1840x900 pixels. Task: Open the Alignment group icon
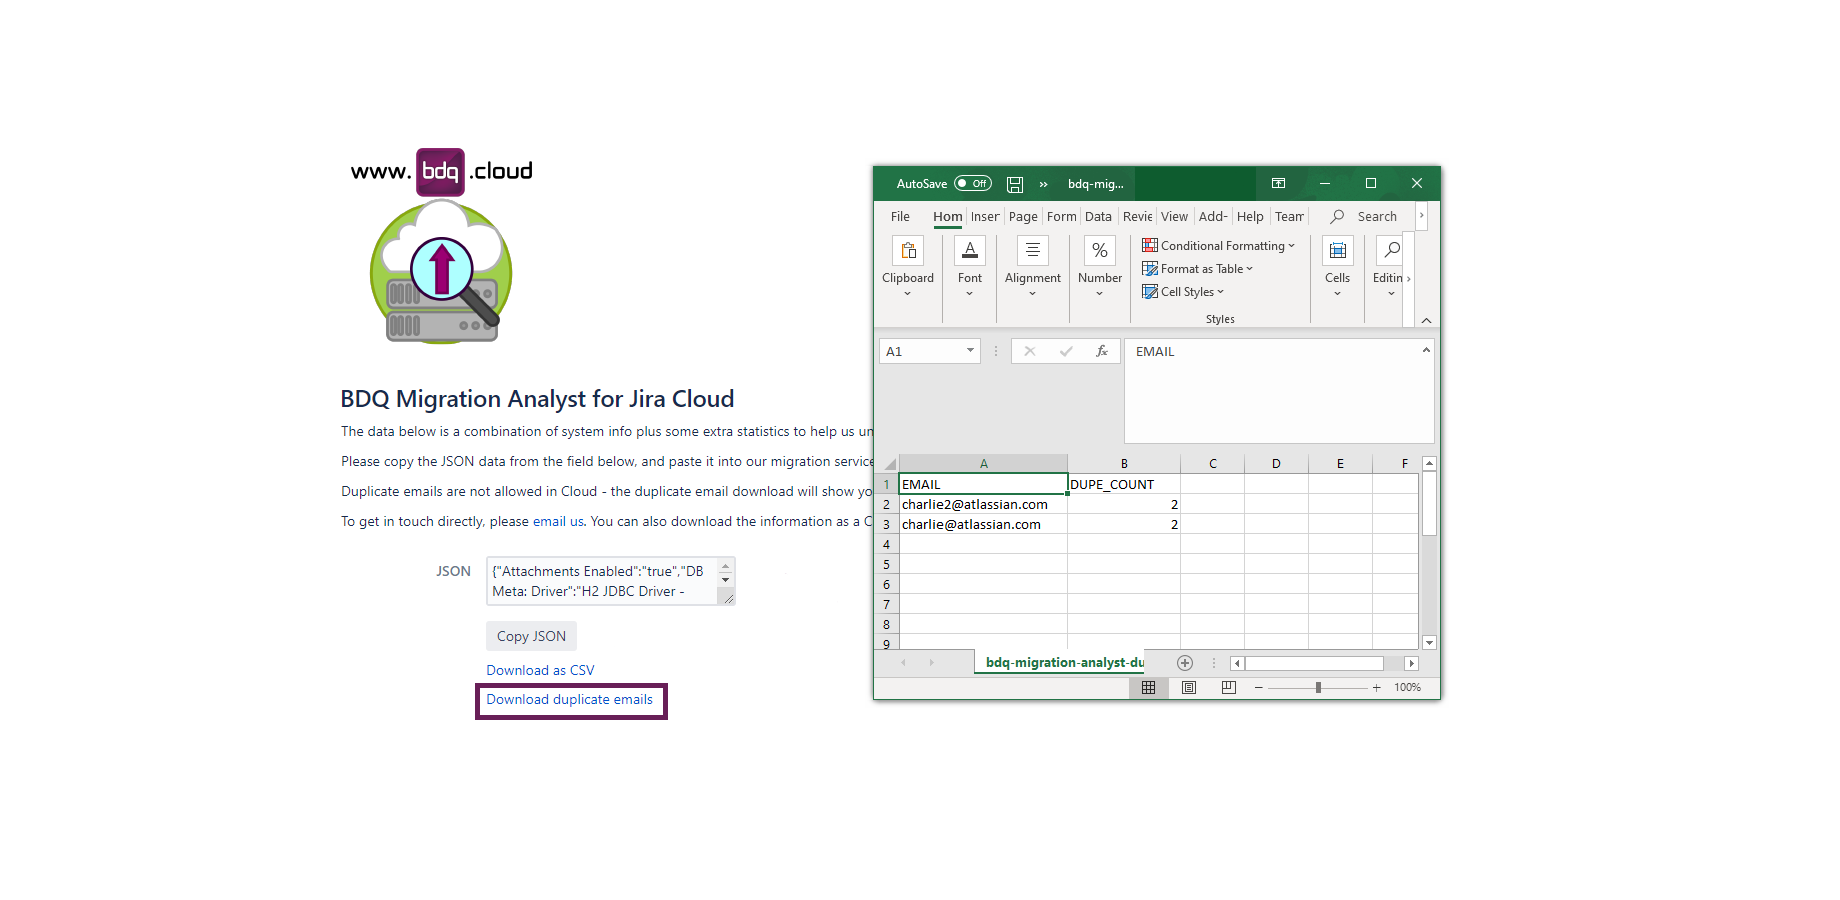pos(1032,251)
